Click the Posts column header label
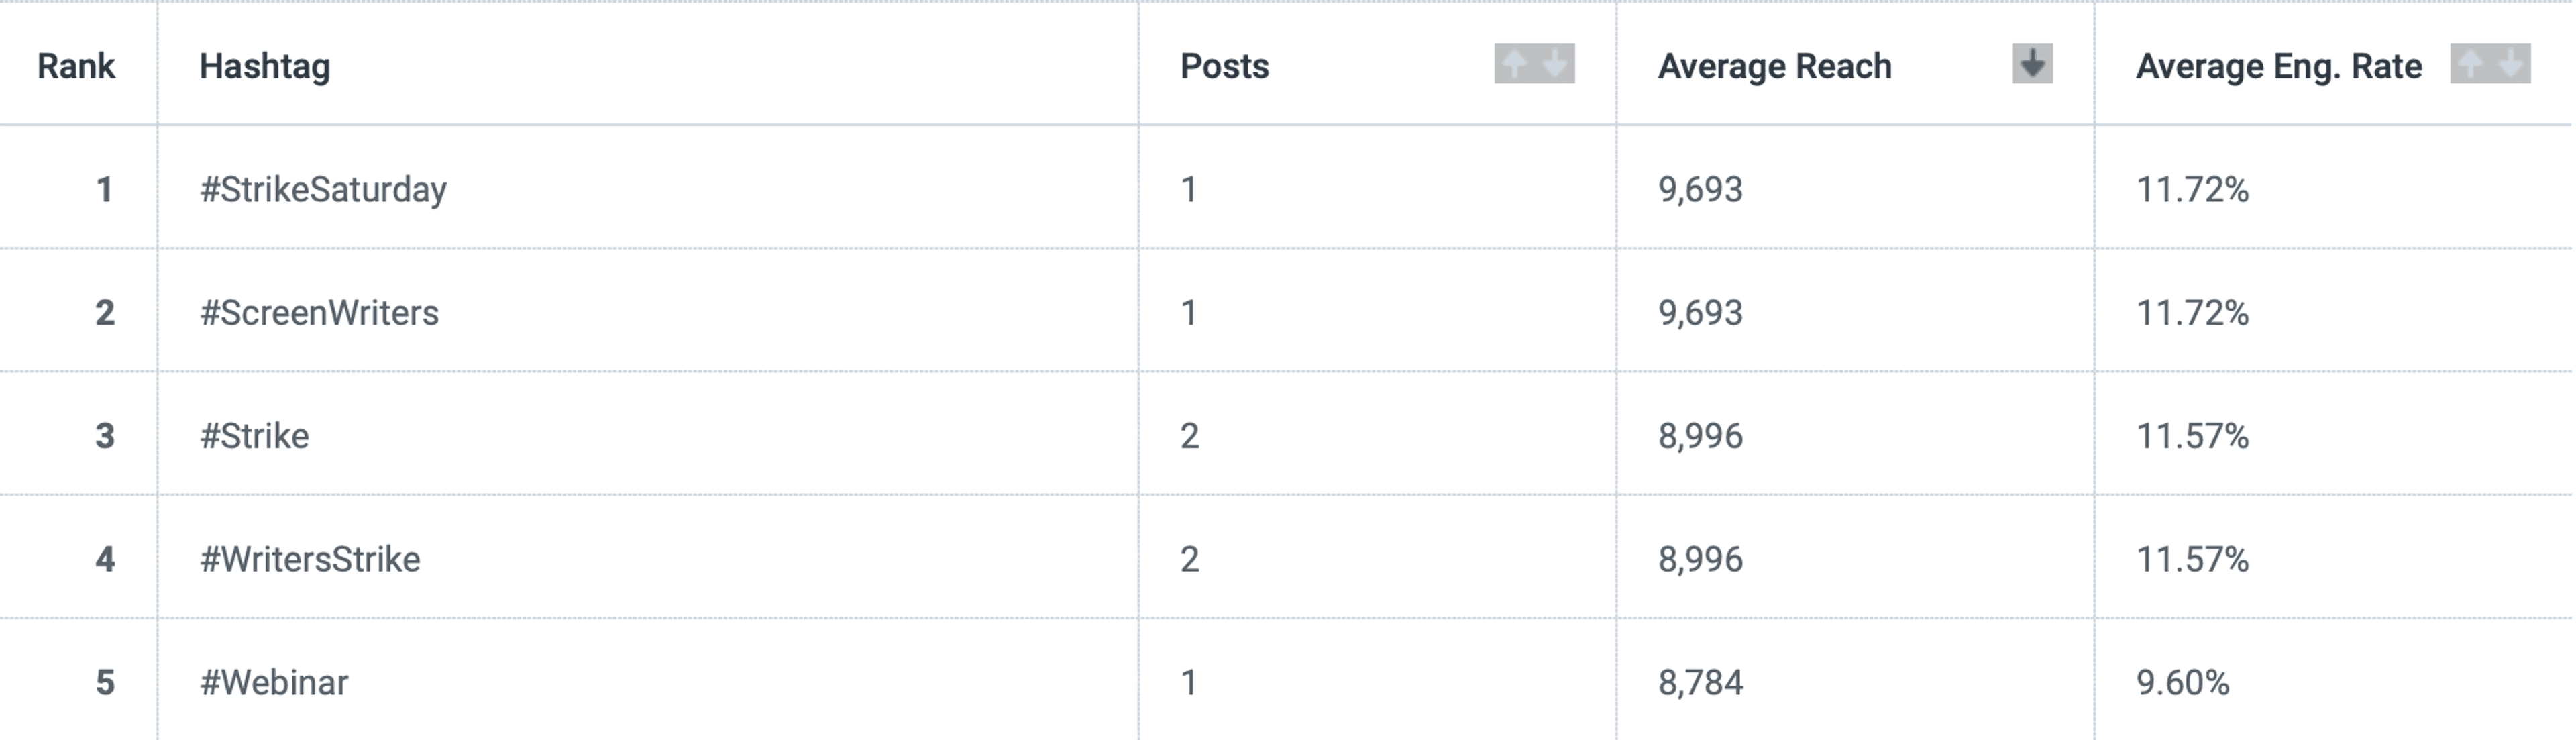Image resolution: width=2576 pixels, height=740 pixels. pyautogui.click(x=1224, y=66)
